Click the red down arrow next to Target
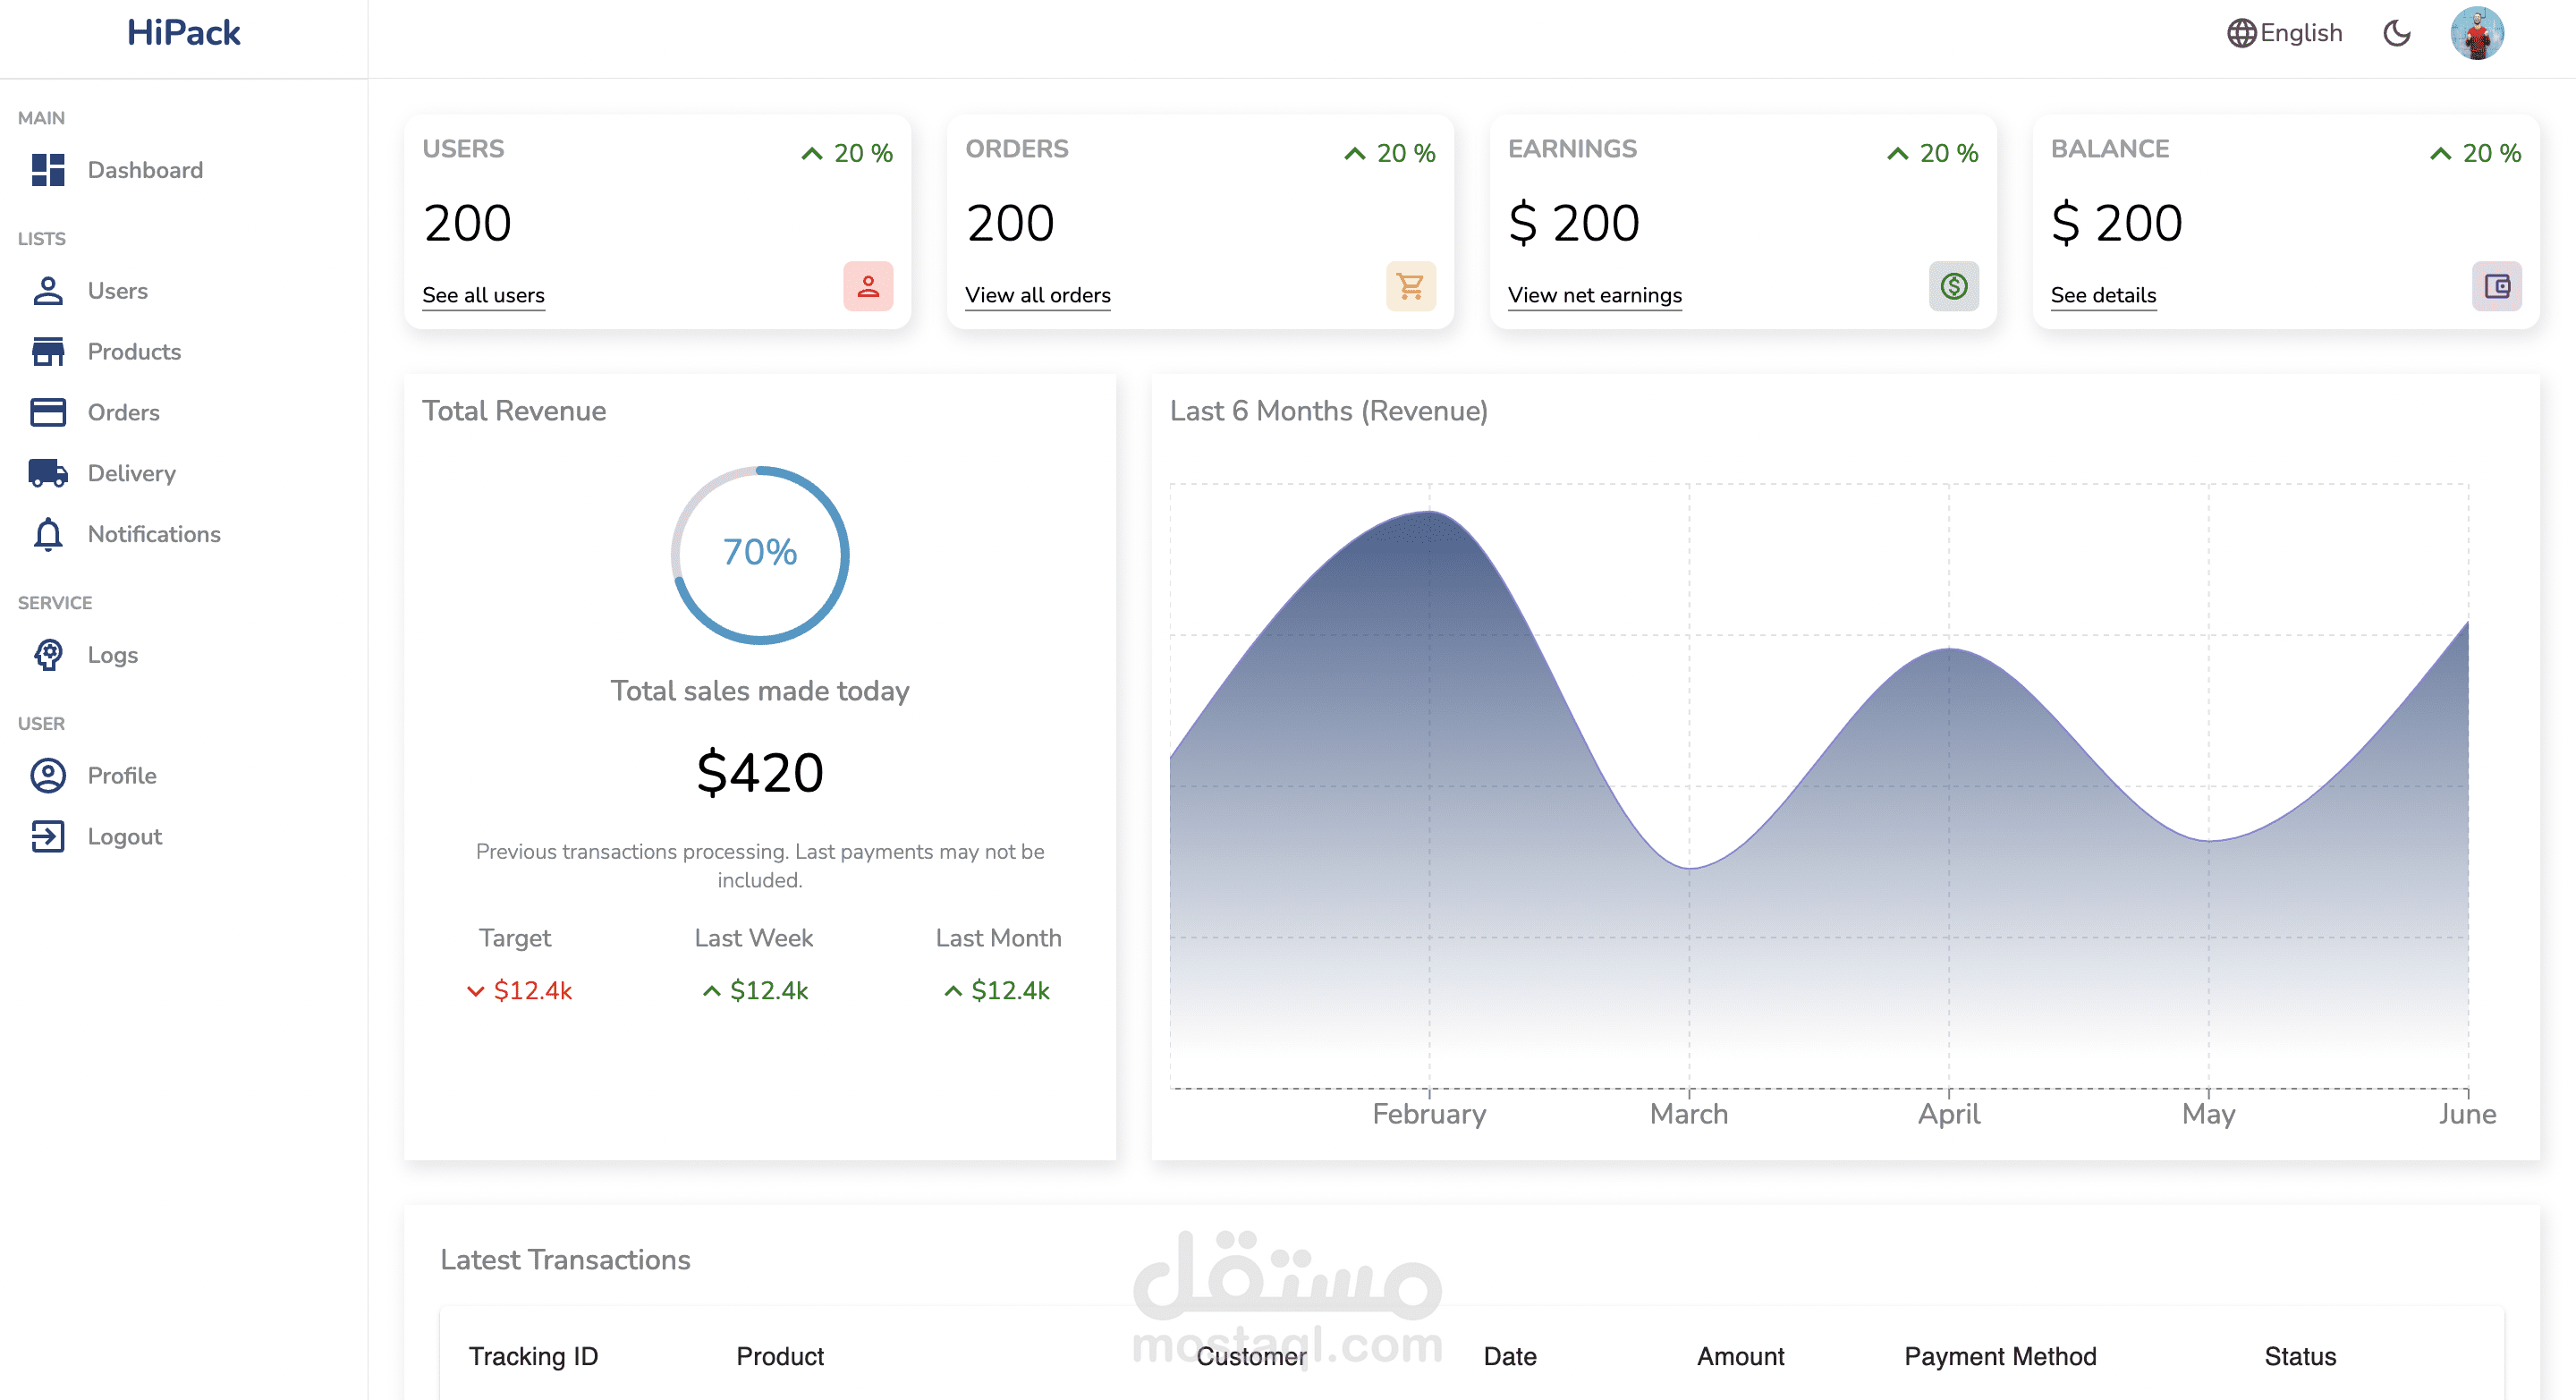Image resolution: width=2576 pixels, height=1400 pixels. pyautogui.click(x=477, y=991)
